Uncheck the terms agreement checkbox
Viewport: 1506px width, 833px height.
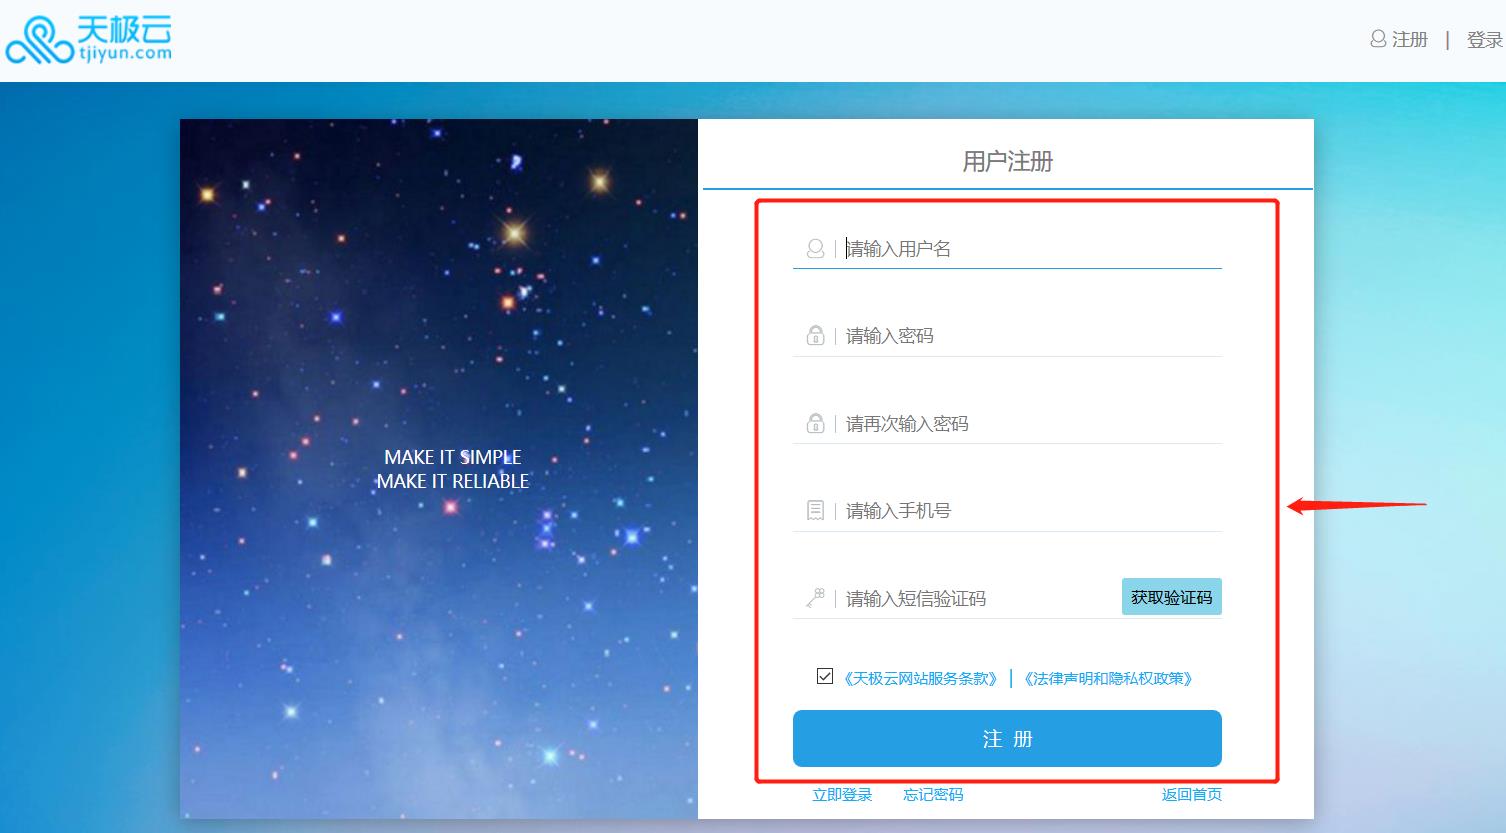(x=825, y=676)
